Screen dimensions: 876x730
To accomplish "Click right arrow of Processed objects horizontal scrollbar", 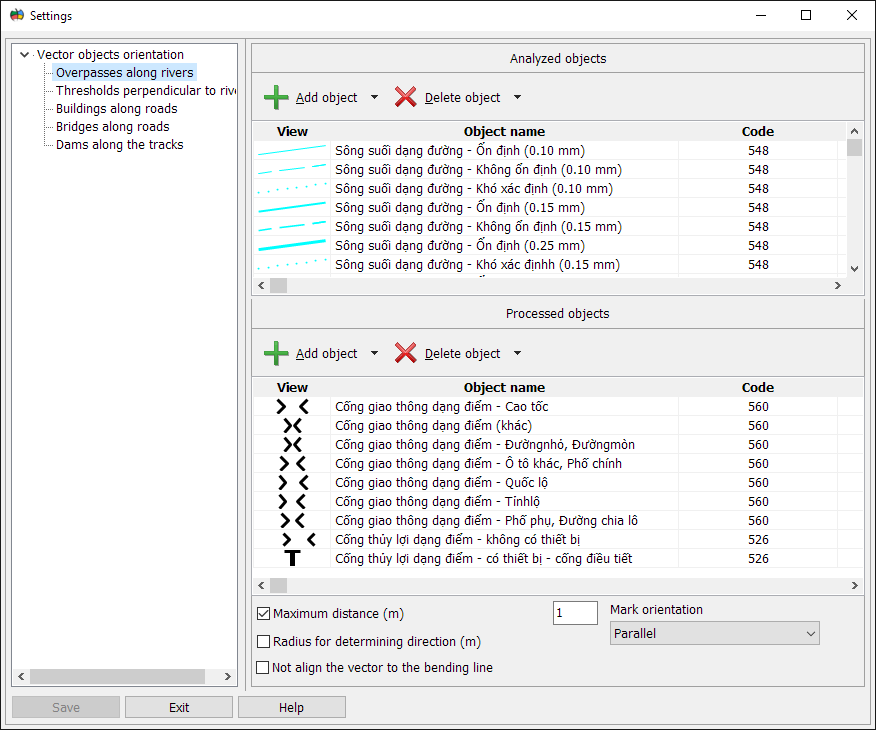I will coord(854,585).
